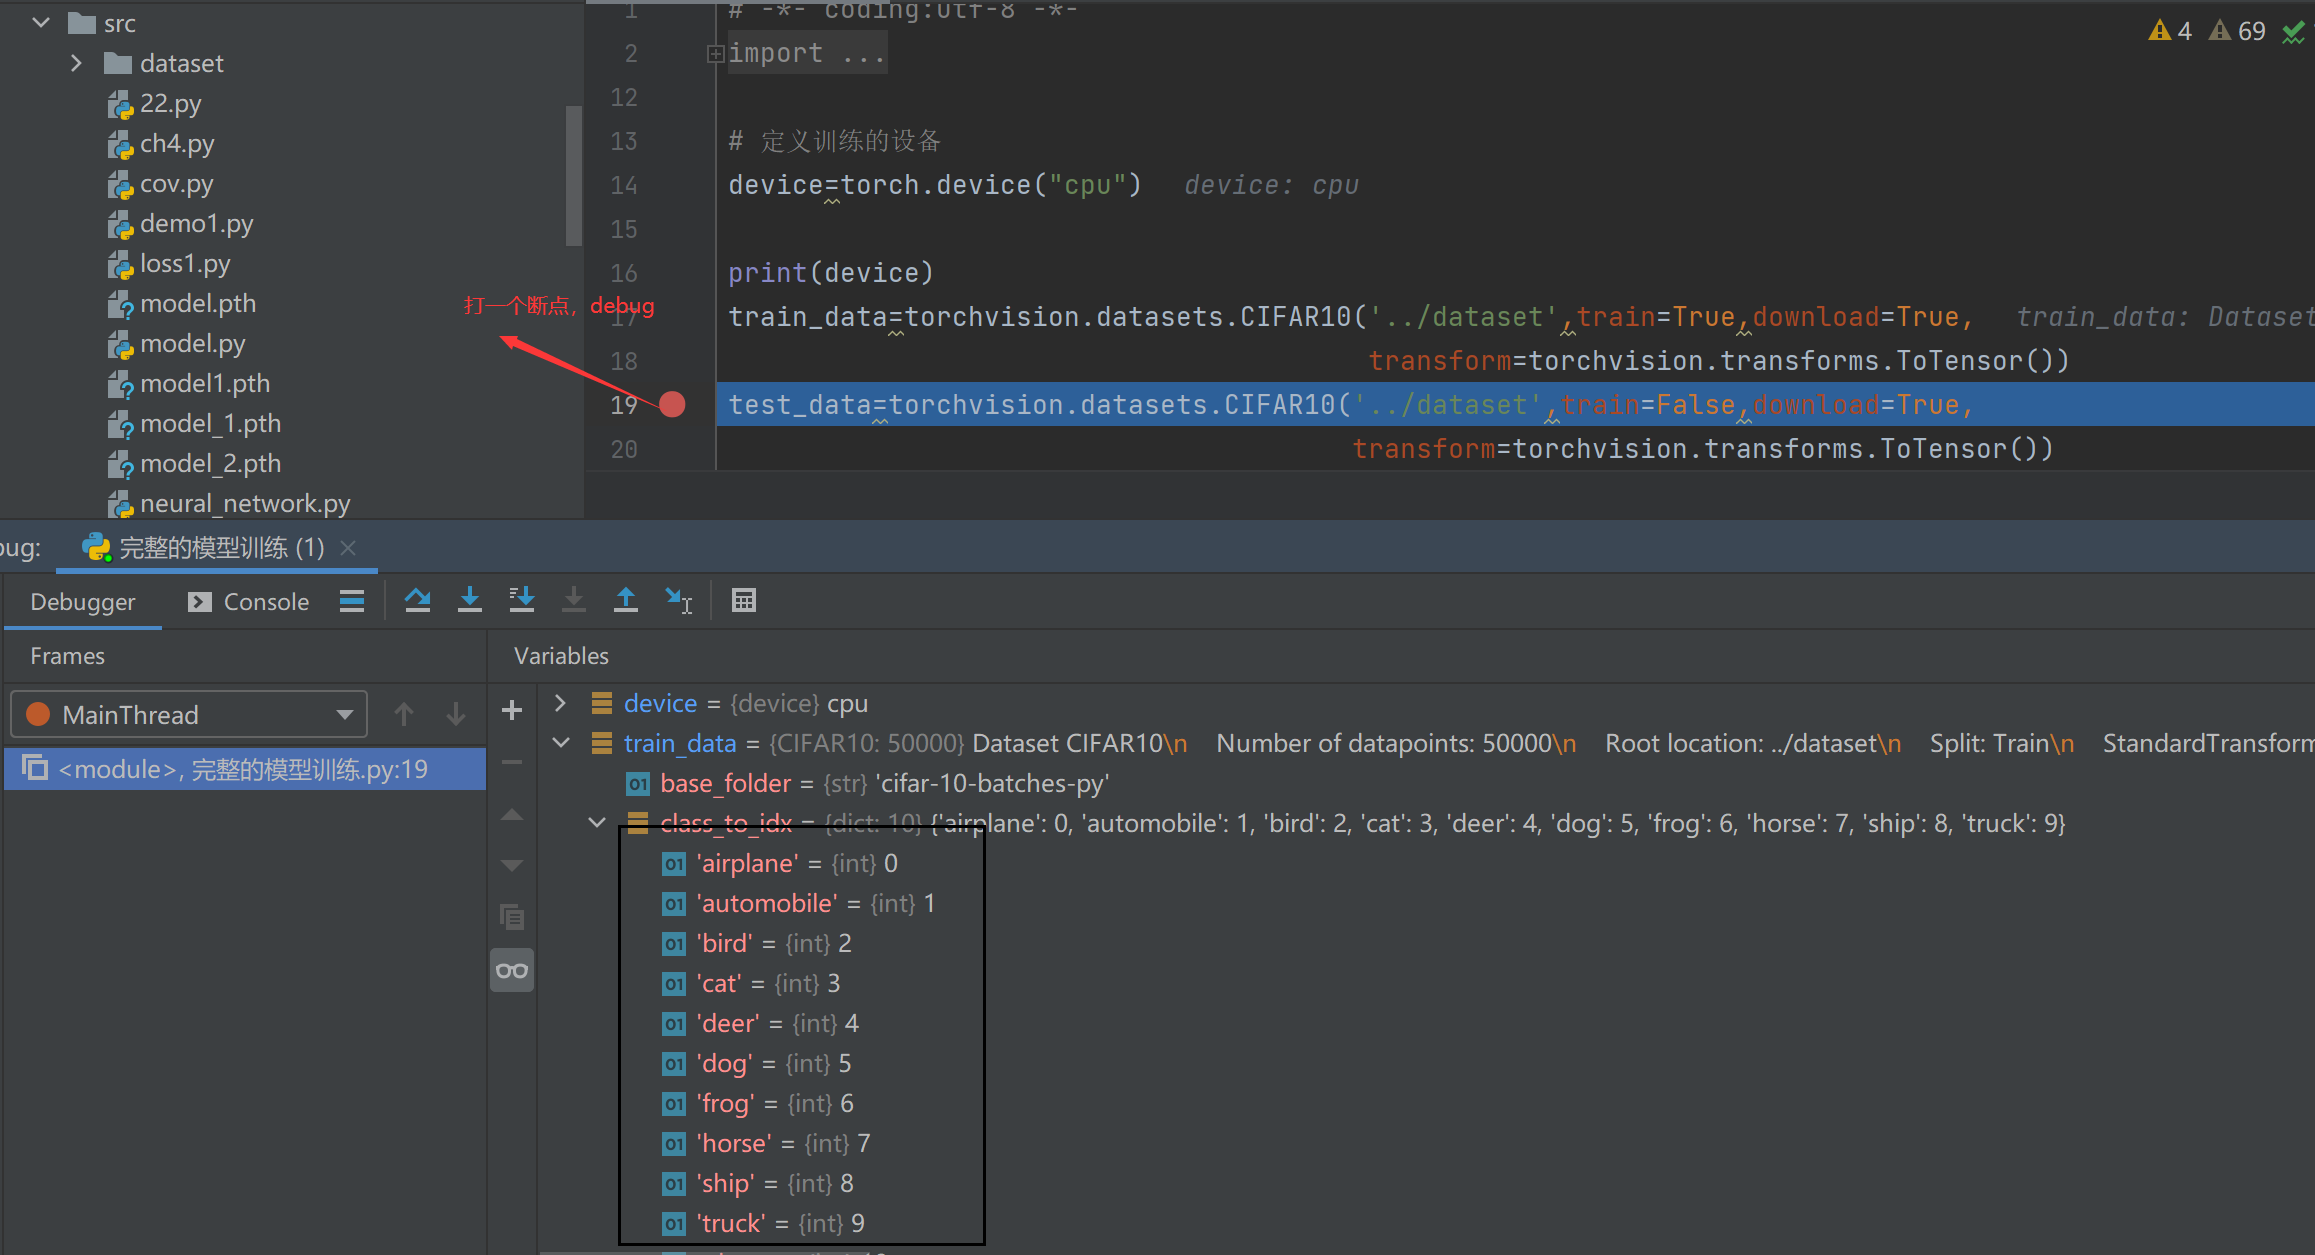Click weak warnings count 69 indicator
The width and height of the screenshot is (2315, 1255).
(2237, 31)
